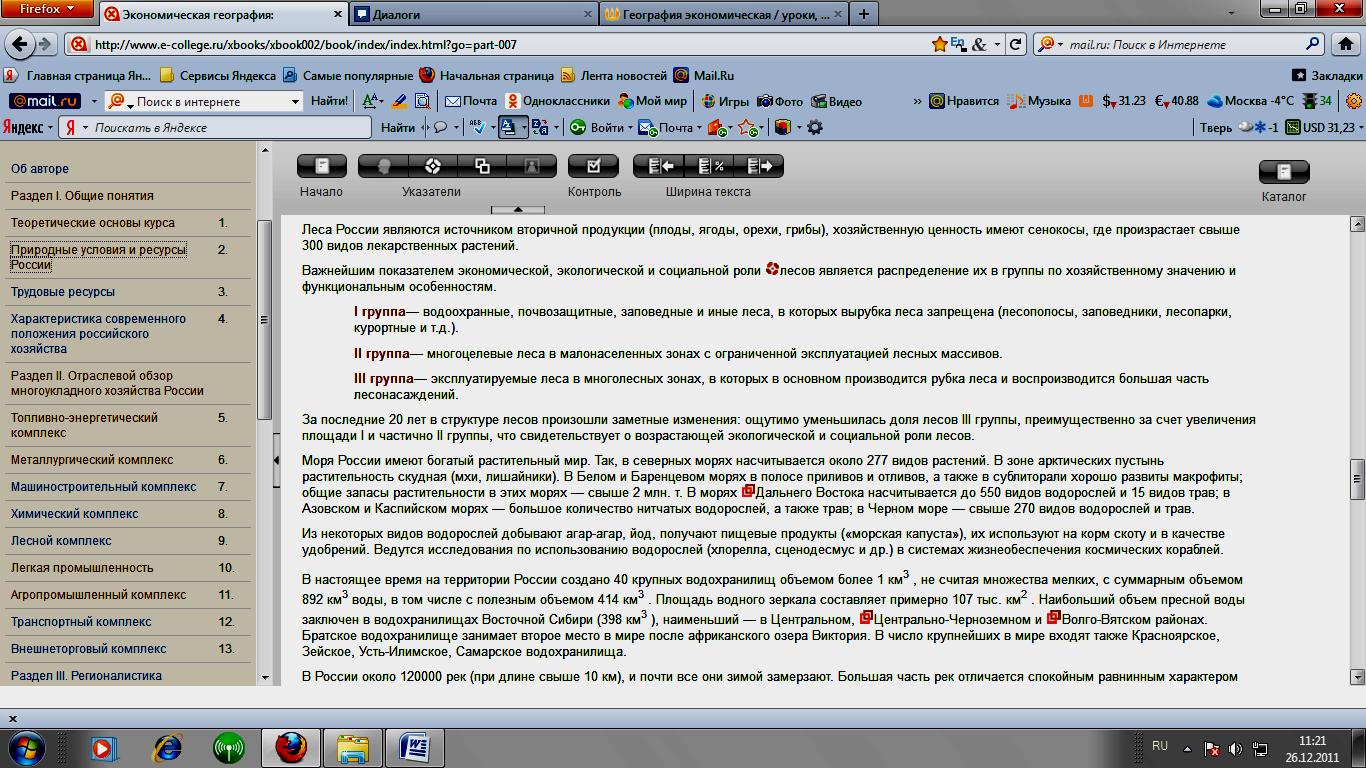Widen the text with right-arrow icon

pos(759,166)
